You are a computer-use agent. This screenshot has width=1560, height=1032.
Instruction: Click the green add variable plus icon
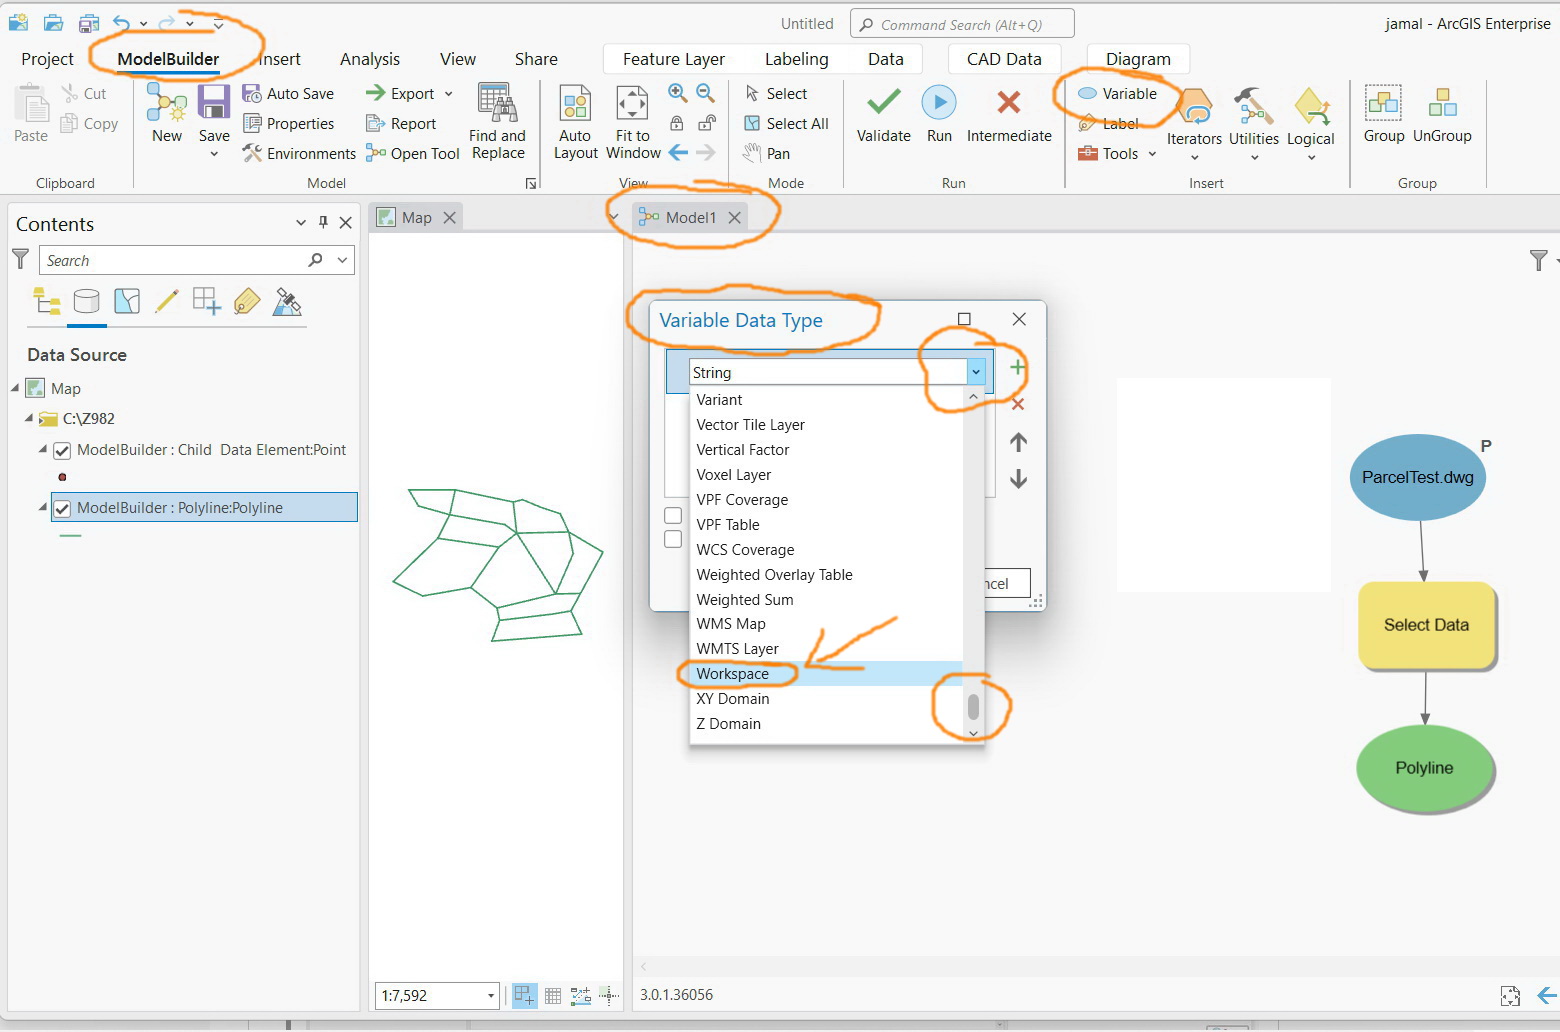click(x=1017, y=367)
